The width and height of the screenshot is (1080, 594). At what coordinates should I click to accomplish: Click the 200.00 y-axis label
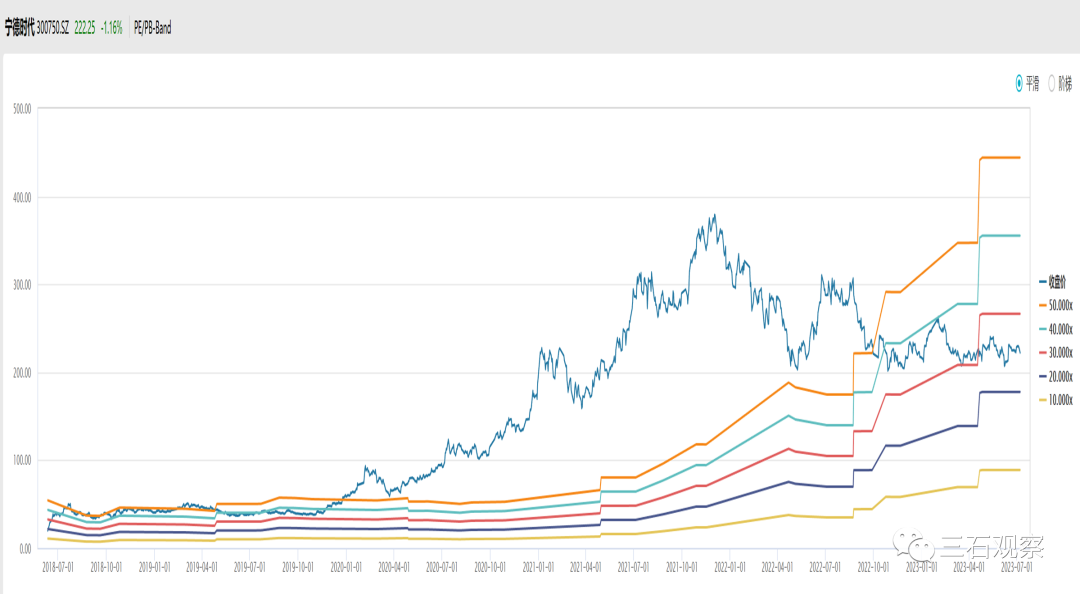22,373
